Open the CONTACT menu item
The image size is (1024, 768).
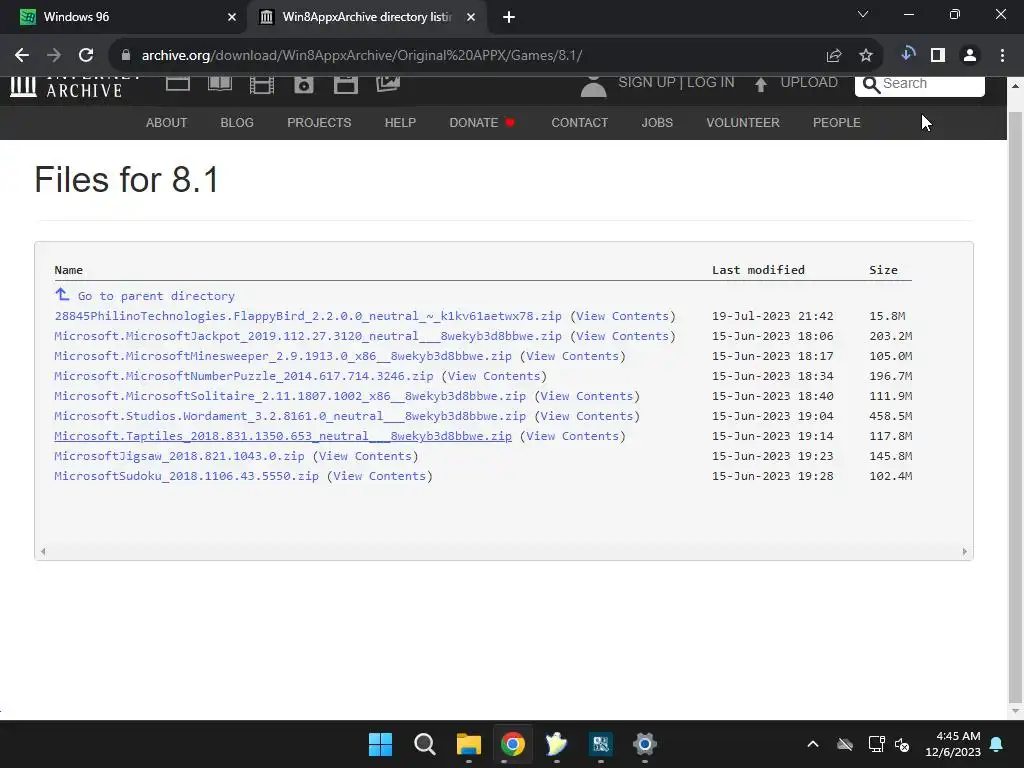coord(579,123)
